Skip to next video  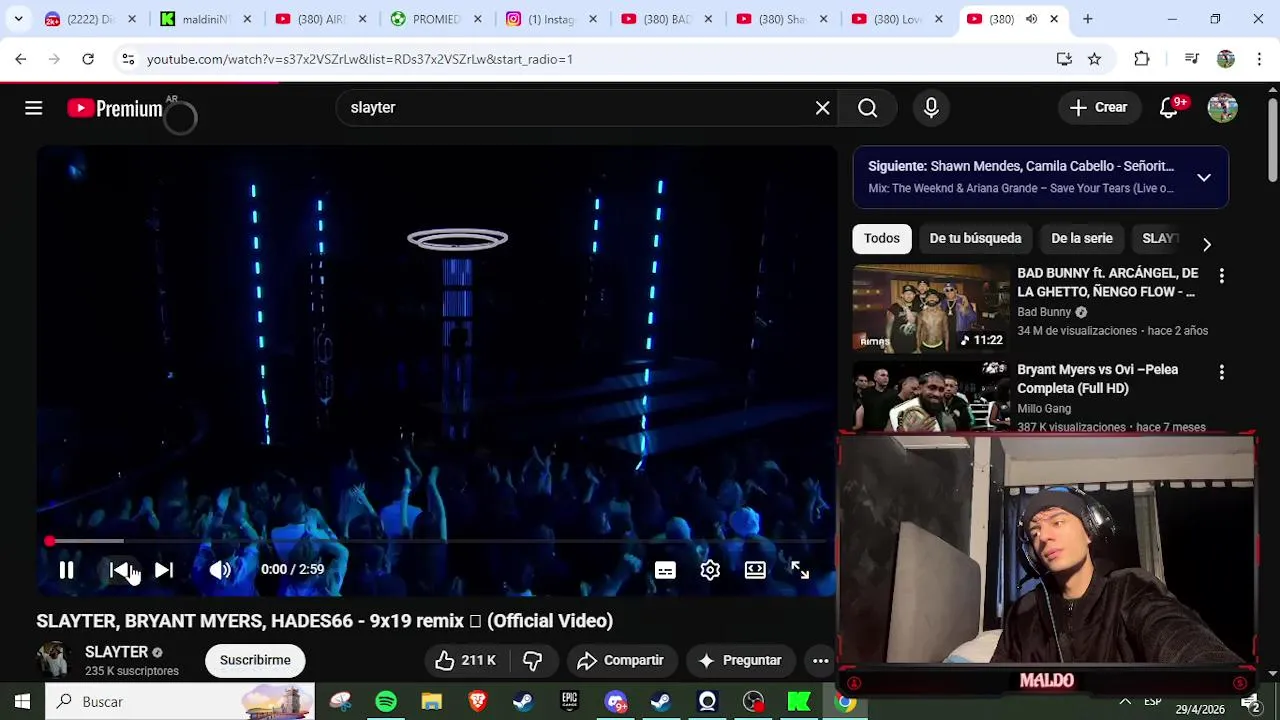164,570
